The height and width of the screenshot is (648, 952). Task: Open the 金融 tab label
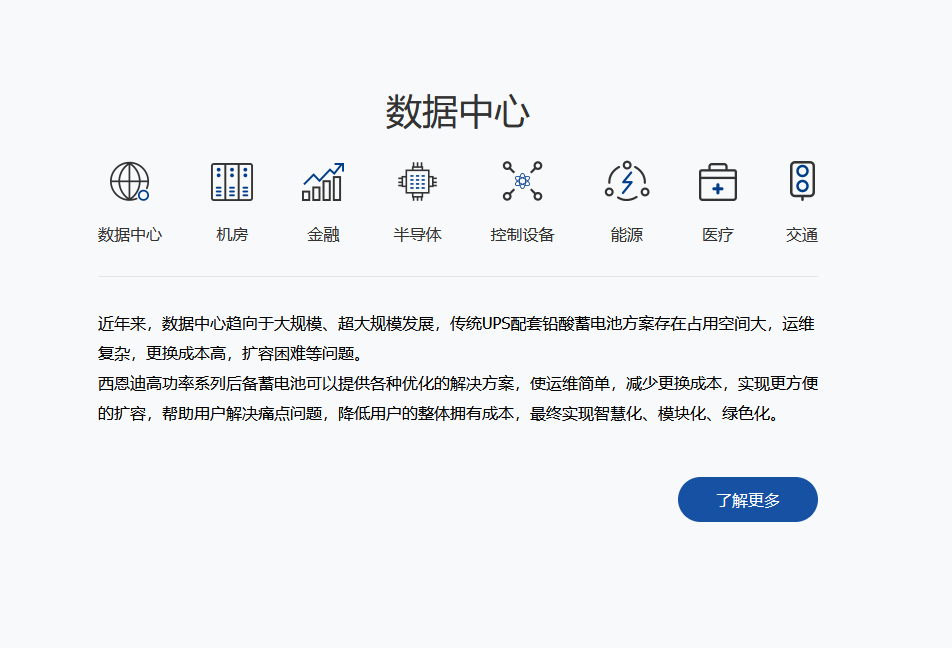323,234
